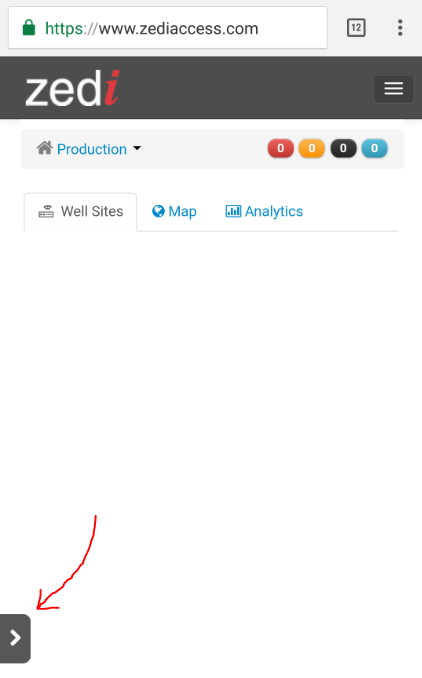Click the green padlock security icon

[29, 28]
